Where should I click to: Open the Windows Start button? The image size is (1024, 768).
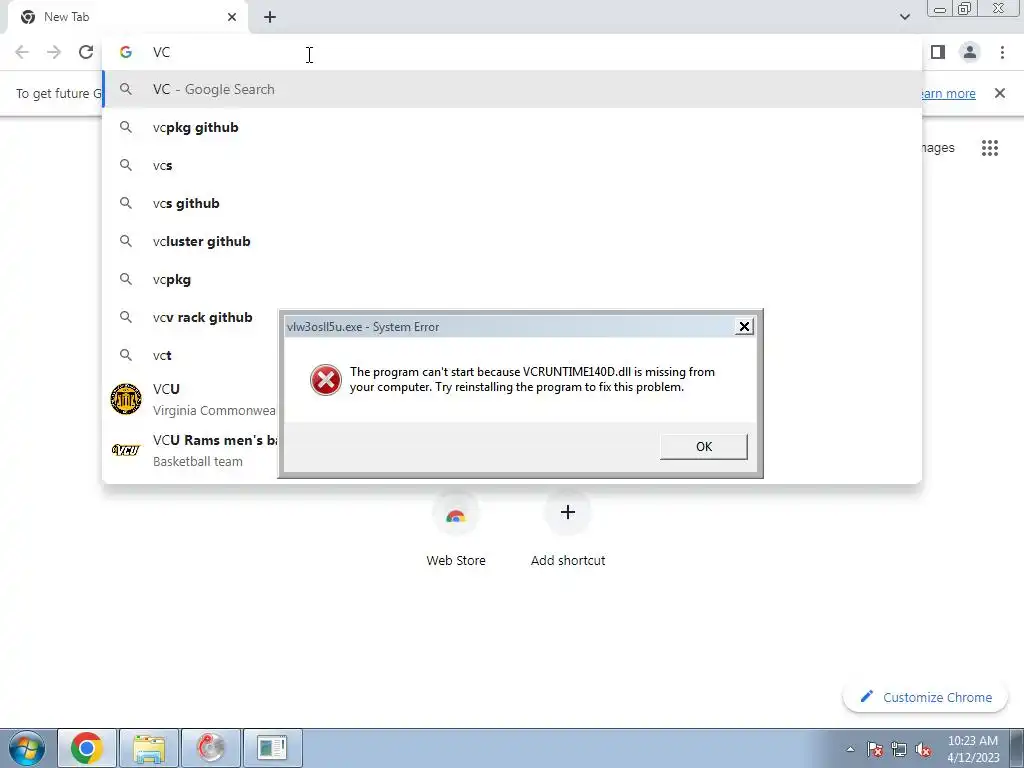point(27,748)
